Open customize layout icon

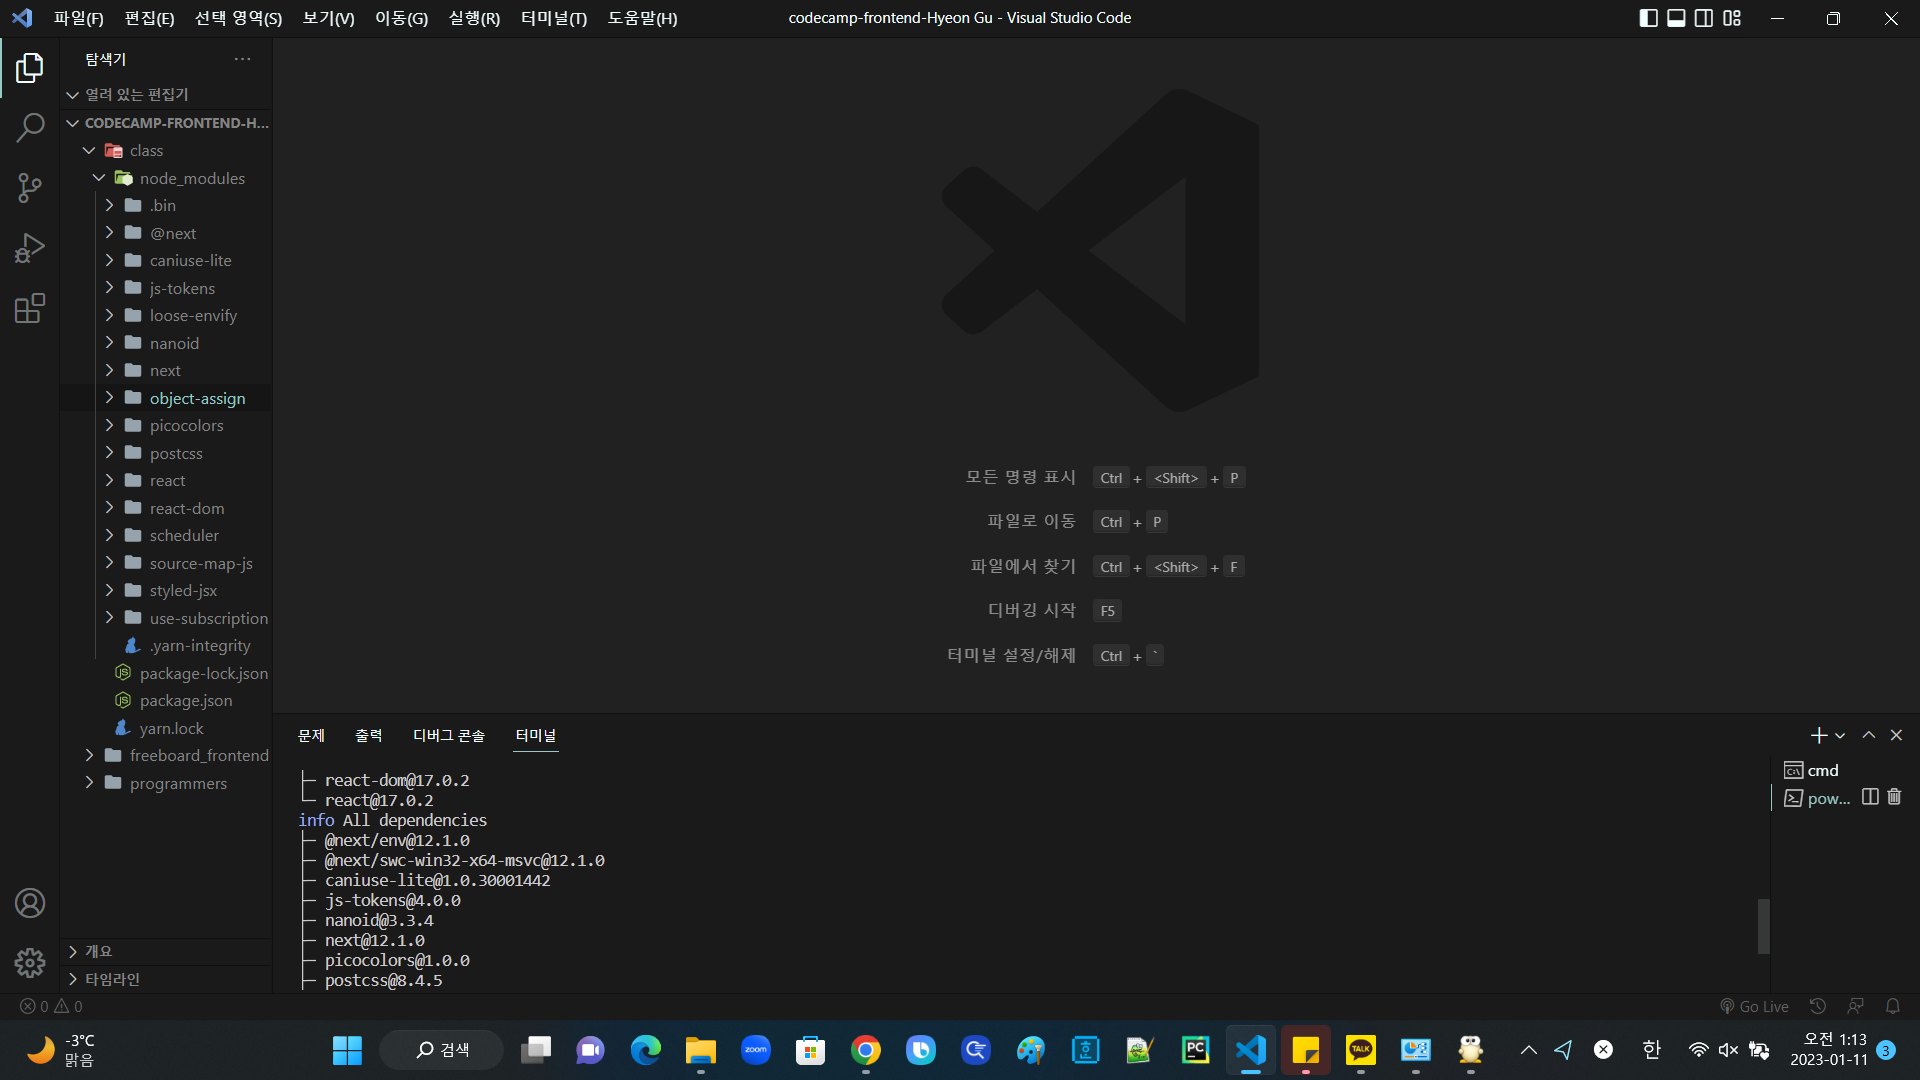click(1732, 18)
